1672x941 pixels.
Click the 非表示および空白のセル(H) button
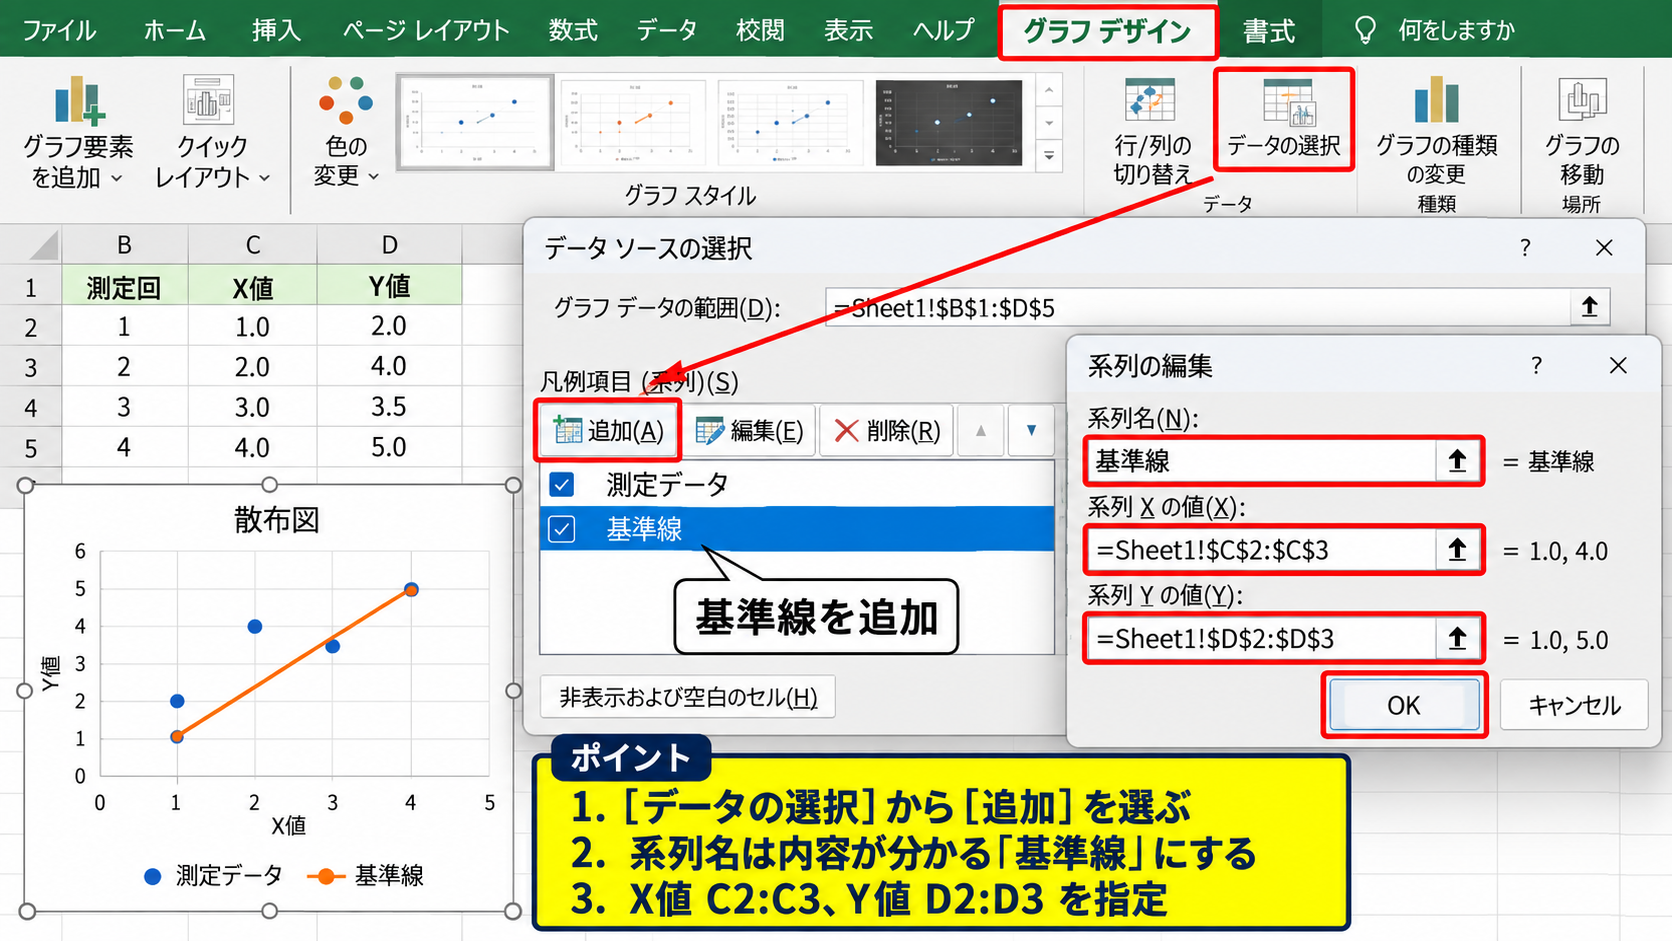pos(688,697)
